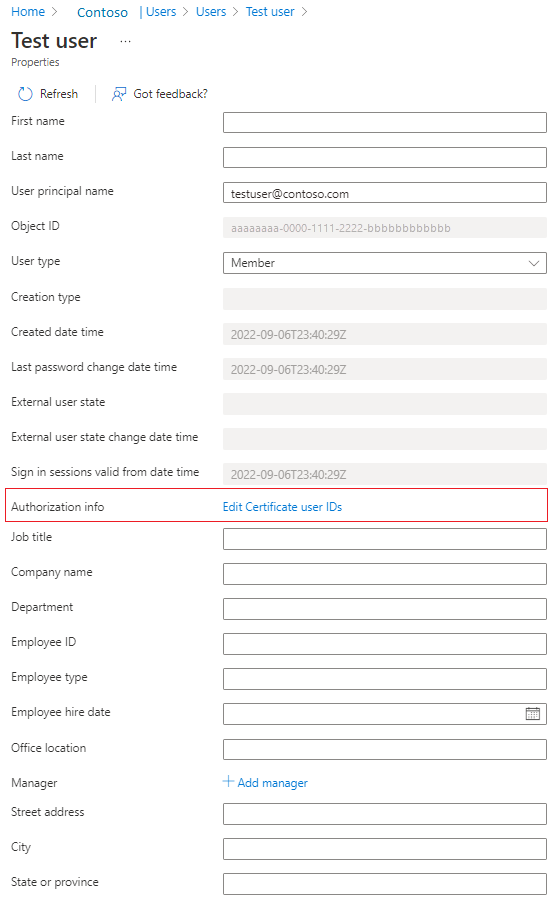554x900 pixels.
Task: Open the Member user type combo box
Action: tap(385, 263)
